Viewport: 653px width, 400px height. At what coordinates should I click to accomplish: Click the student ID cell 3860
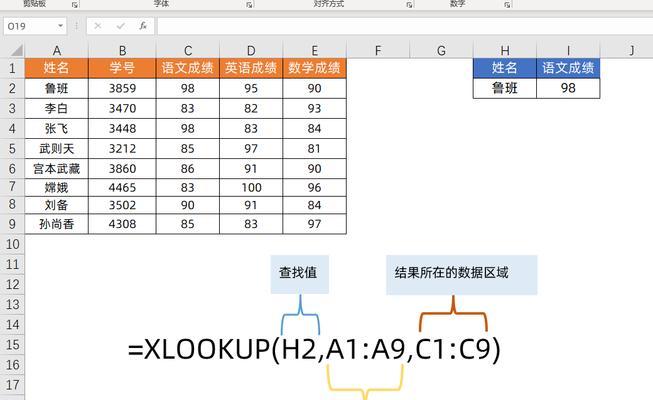coord(122,168)
